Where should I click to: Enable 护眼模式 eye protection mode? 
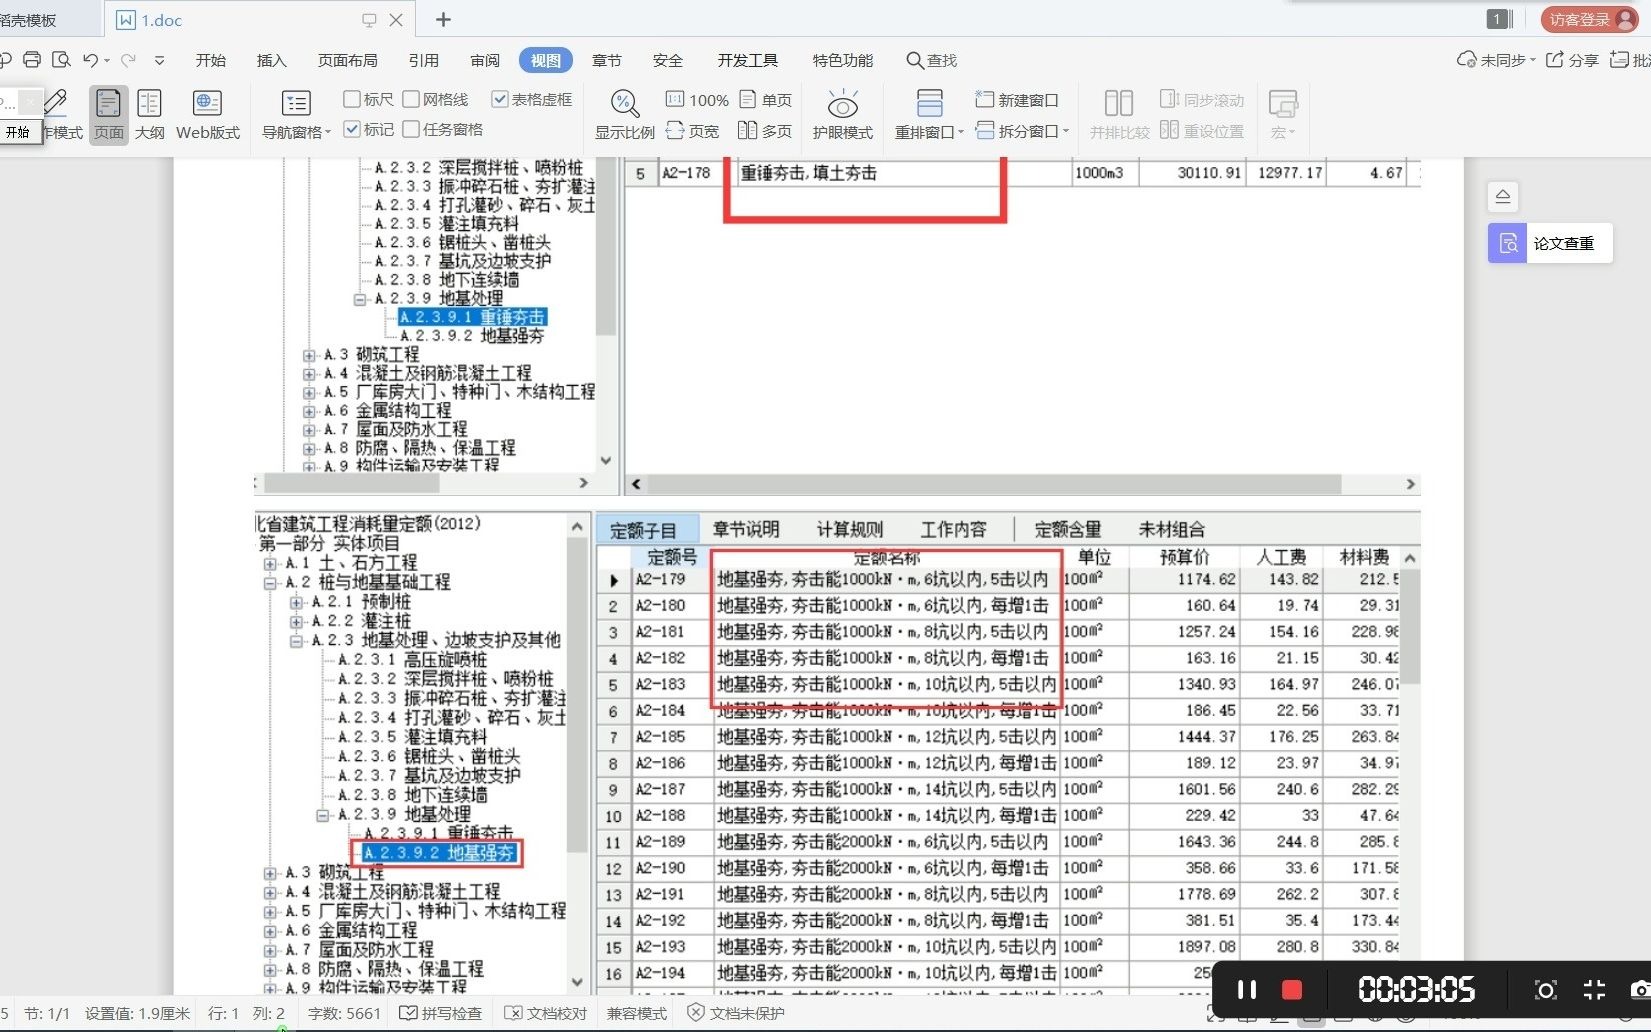click(x=842, y=115)
